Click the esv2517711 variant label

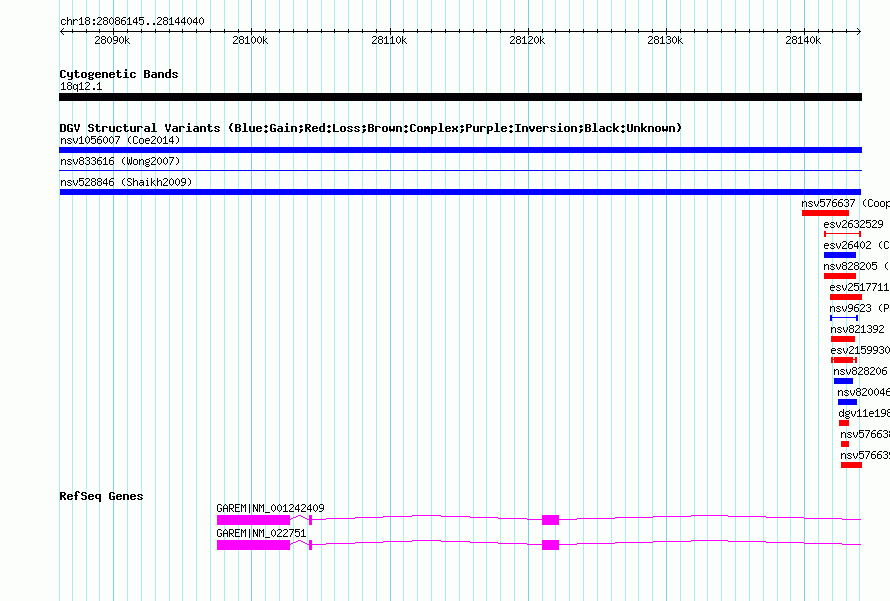tap(859, 287)
